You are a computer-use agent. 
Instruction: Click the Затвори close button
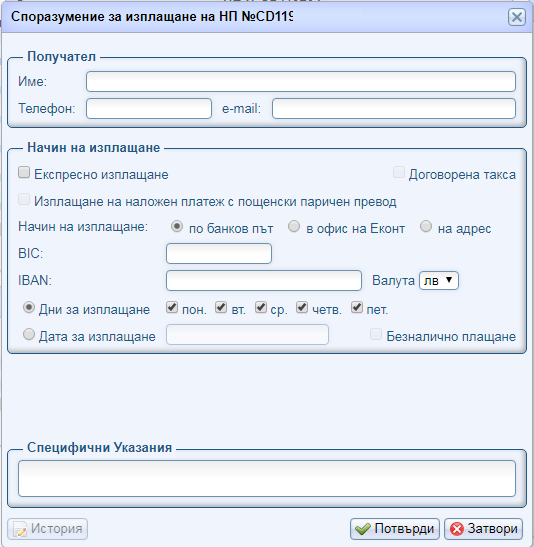[x=483, y=529]
